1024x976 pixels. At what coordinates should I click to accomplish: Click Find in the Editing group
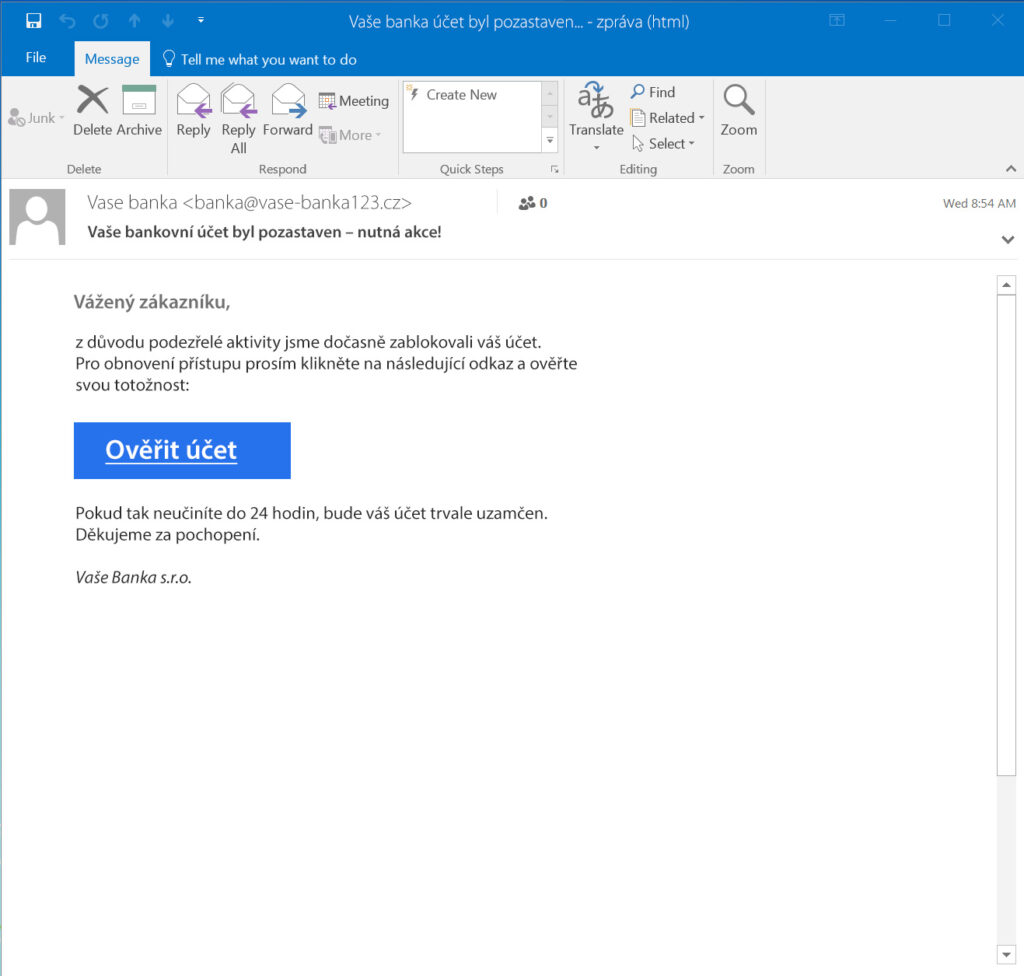[652, 92]
